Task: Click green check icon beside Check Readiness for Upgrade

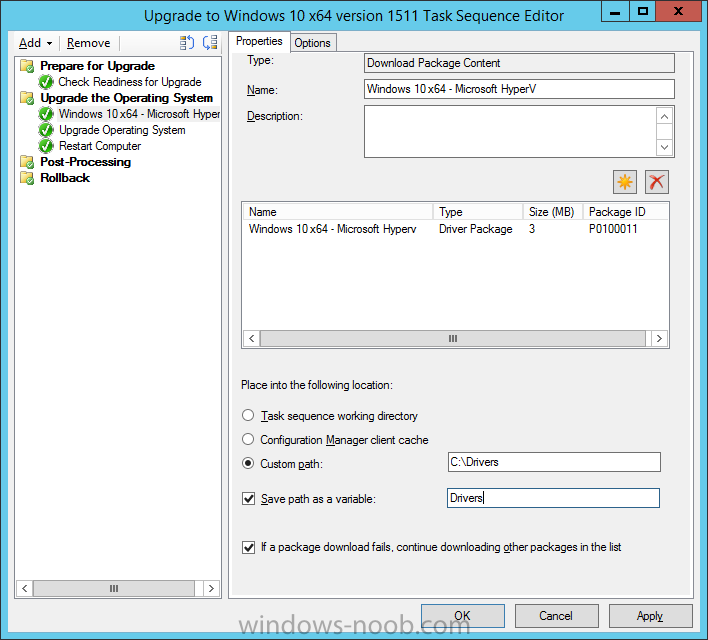Action: click(x=46, y=82)
